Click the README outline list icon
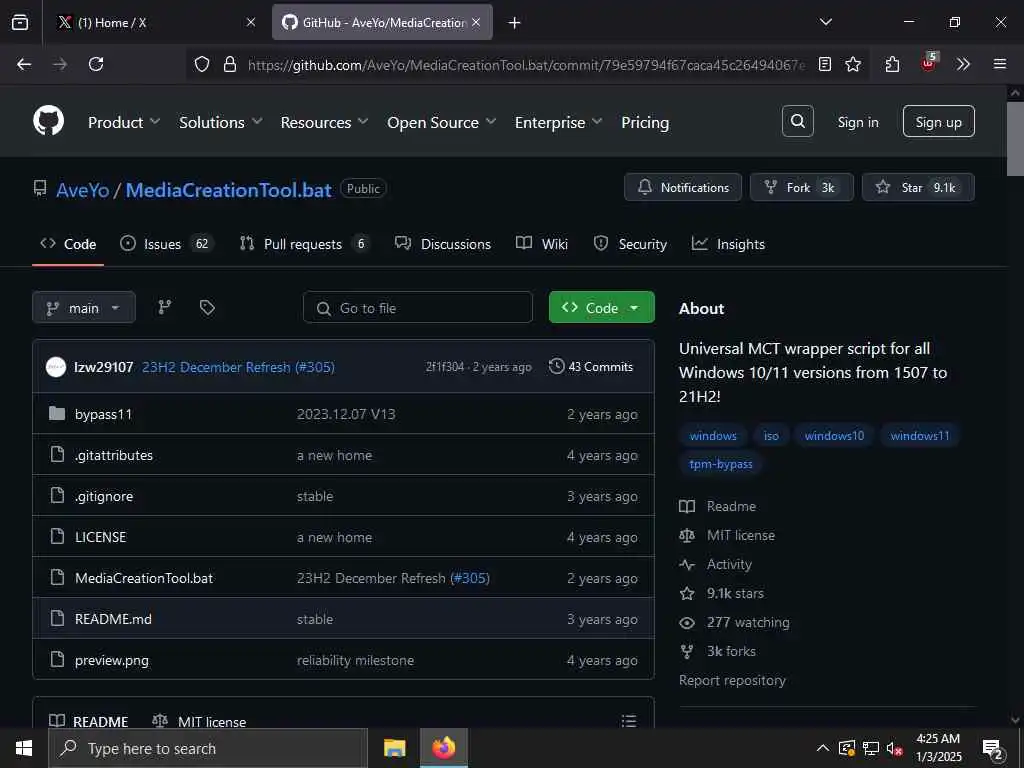 [629, 720]
